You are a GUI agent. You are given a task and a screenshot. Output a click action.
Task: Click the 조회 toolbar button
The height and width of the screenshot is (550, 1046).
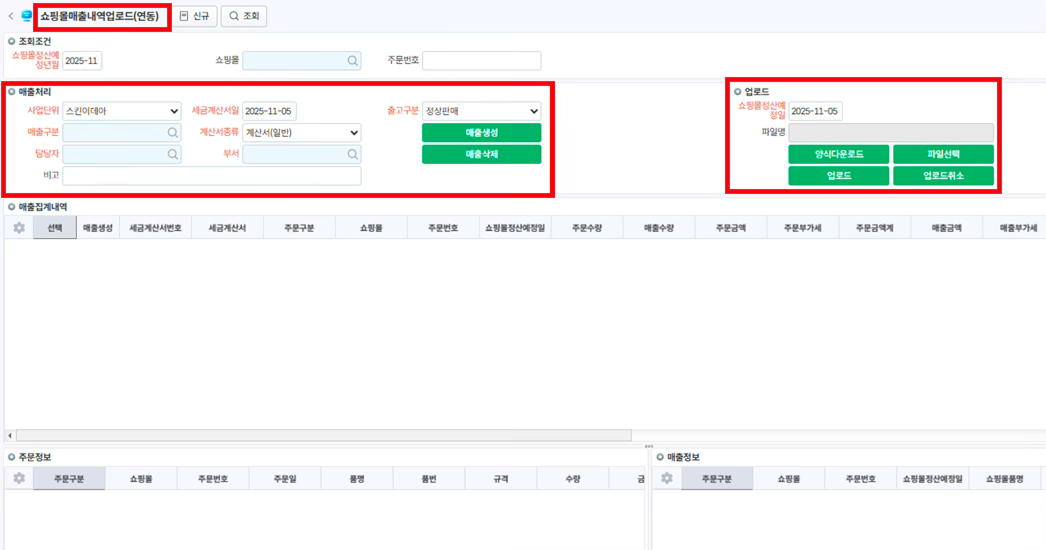click(243, 16)
